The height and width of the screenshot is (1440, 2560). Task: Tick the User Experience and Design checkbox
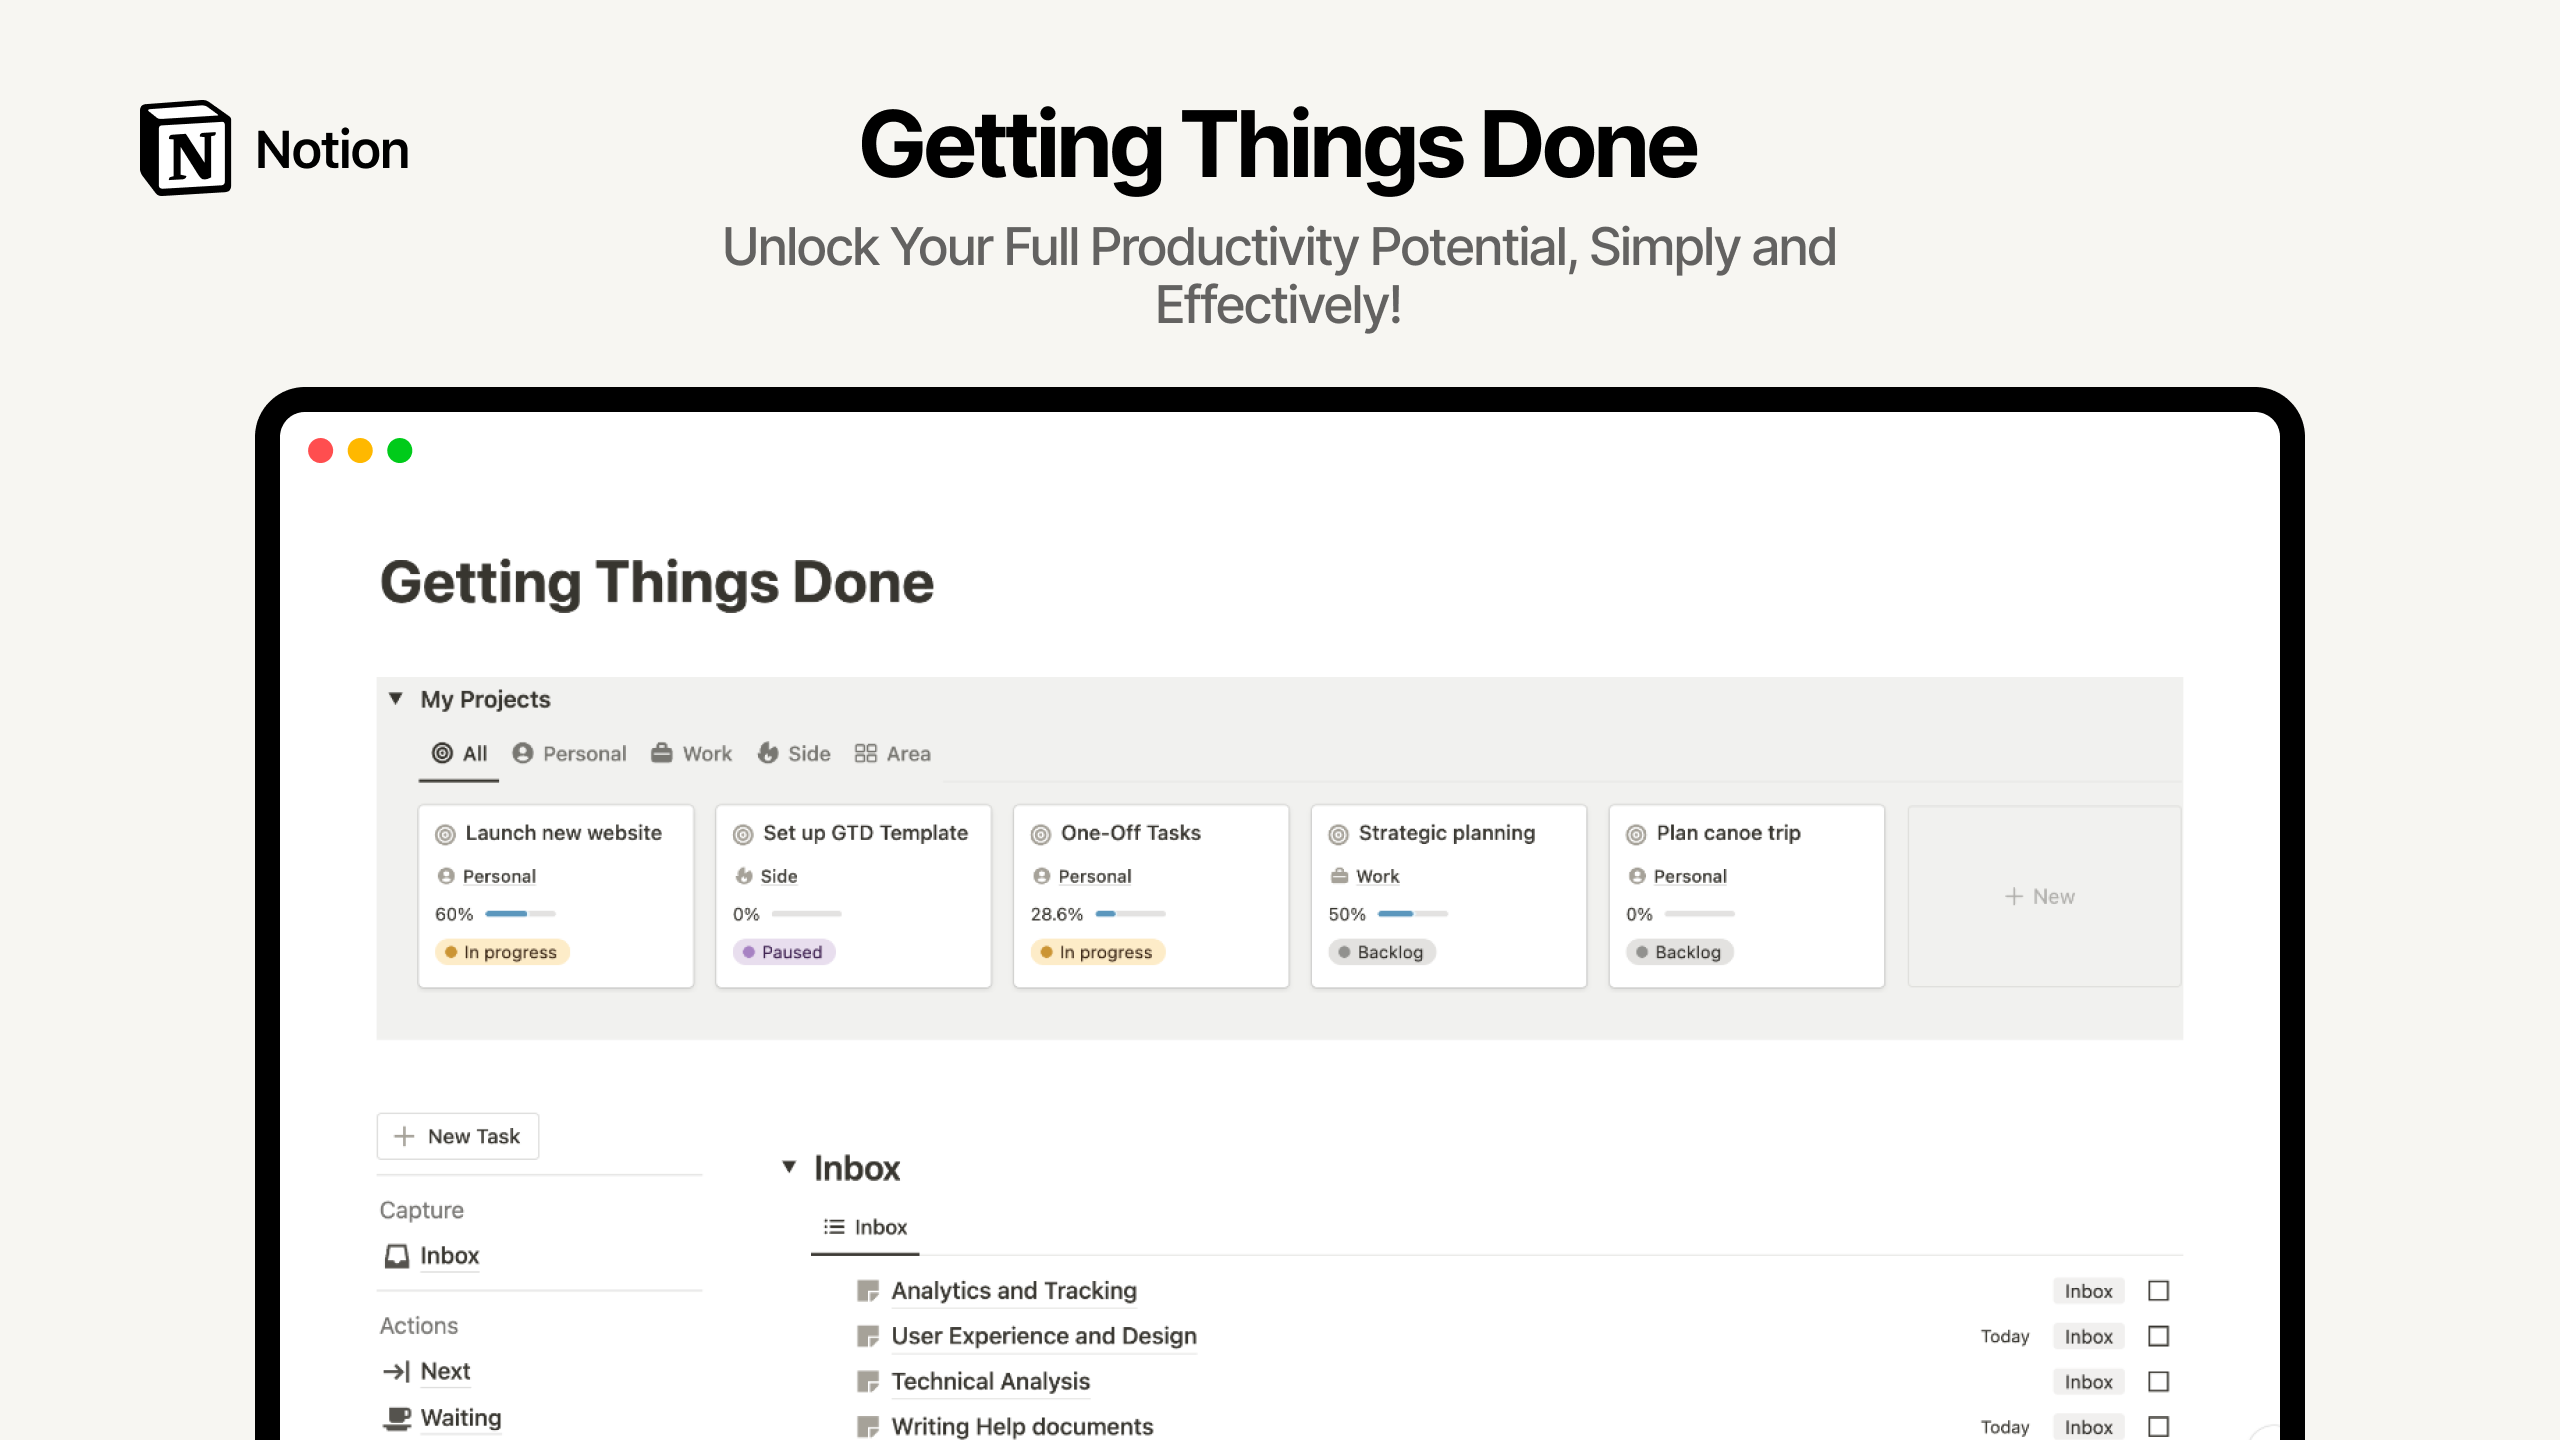coord(2158,1336)
